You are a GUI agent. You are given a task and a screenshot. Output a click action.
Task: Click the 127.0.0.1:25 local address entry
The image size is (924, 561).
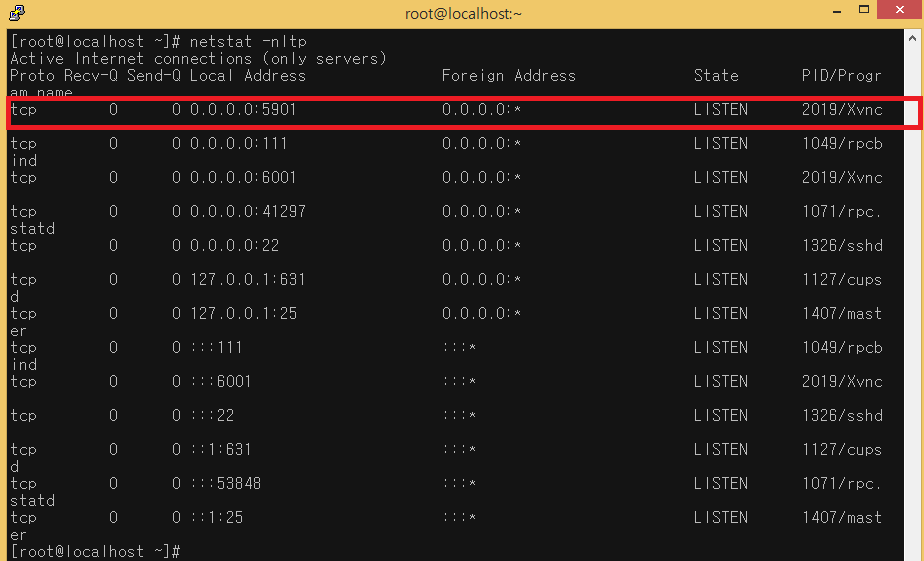coord(243,314)
